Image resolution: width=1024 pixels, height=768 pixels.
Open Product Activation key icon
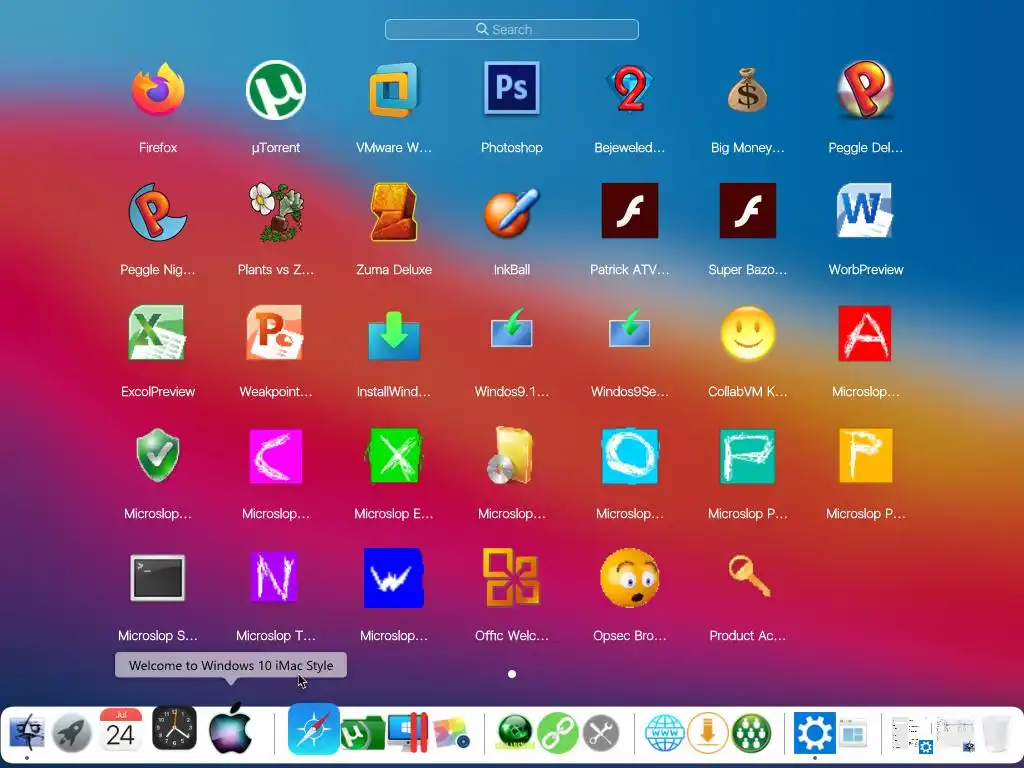click(748, 576)
